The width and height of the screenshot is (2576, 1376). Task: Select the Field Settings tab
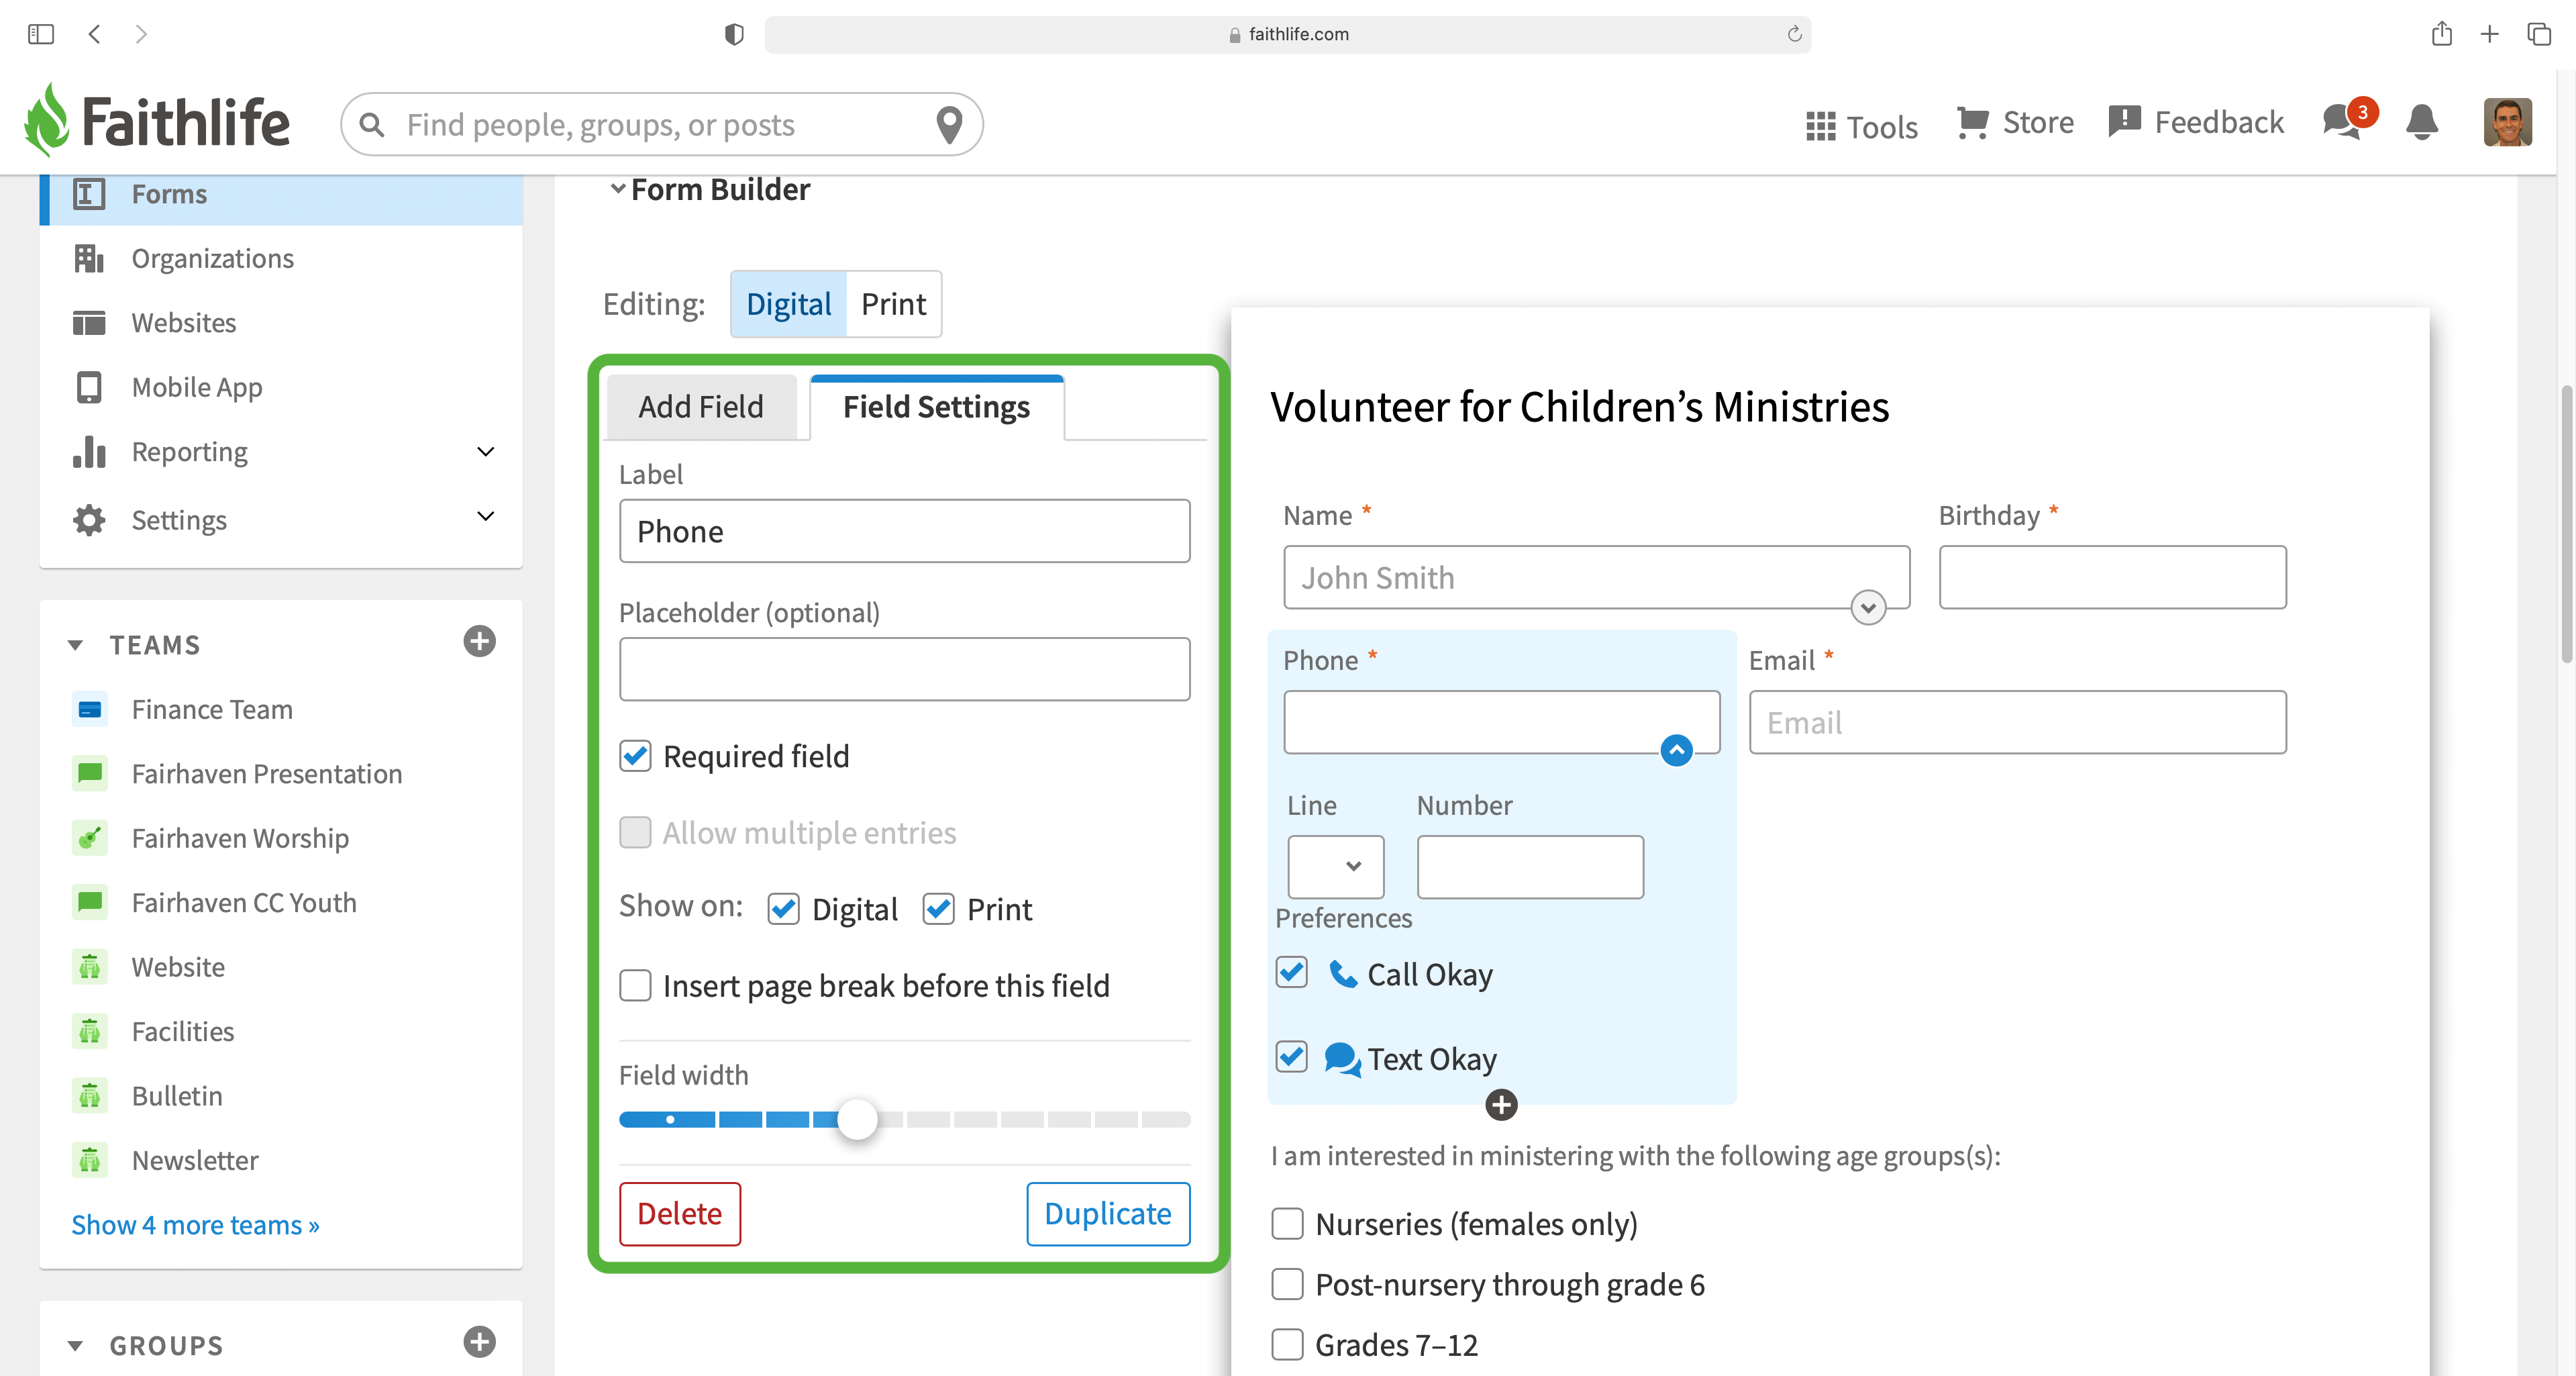936,407
